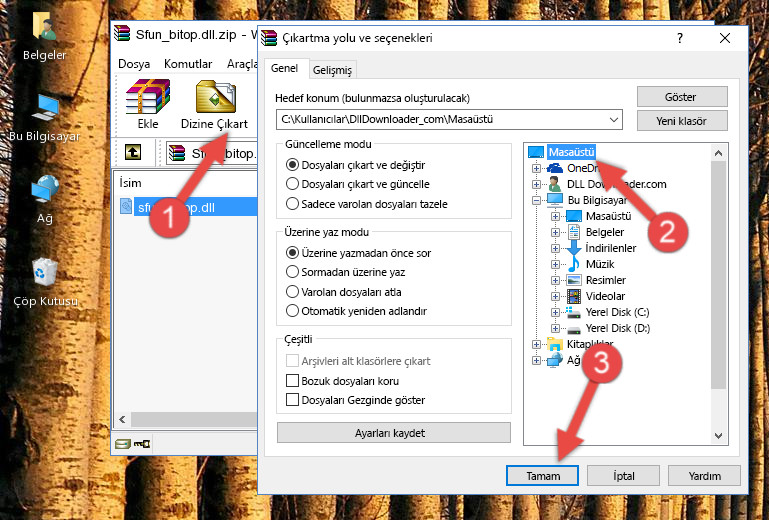This screenshot has width=769, height=520.
Task: Collapse the Bu Bilgisayar tree node
Action: coord(536,200)
